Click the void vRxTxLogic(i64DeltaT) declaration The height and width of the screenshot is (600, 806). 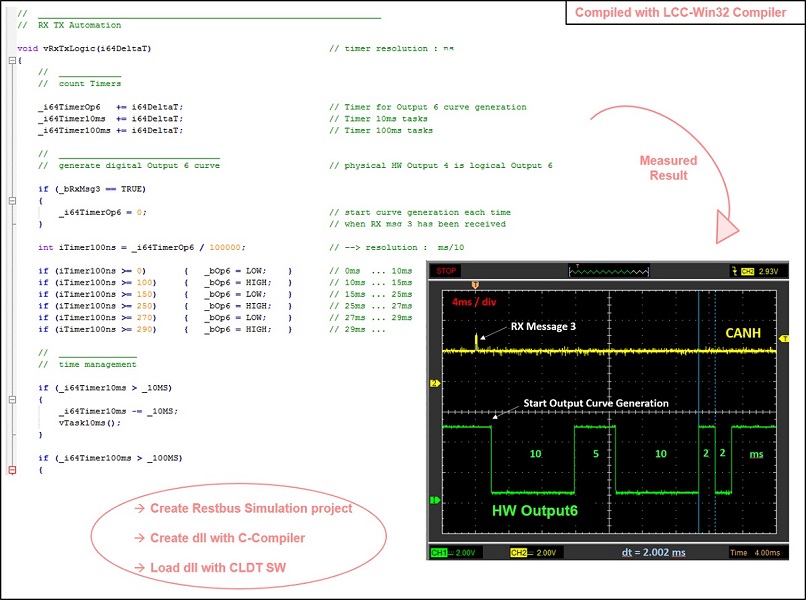click(84, 48)
